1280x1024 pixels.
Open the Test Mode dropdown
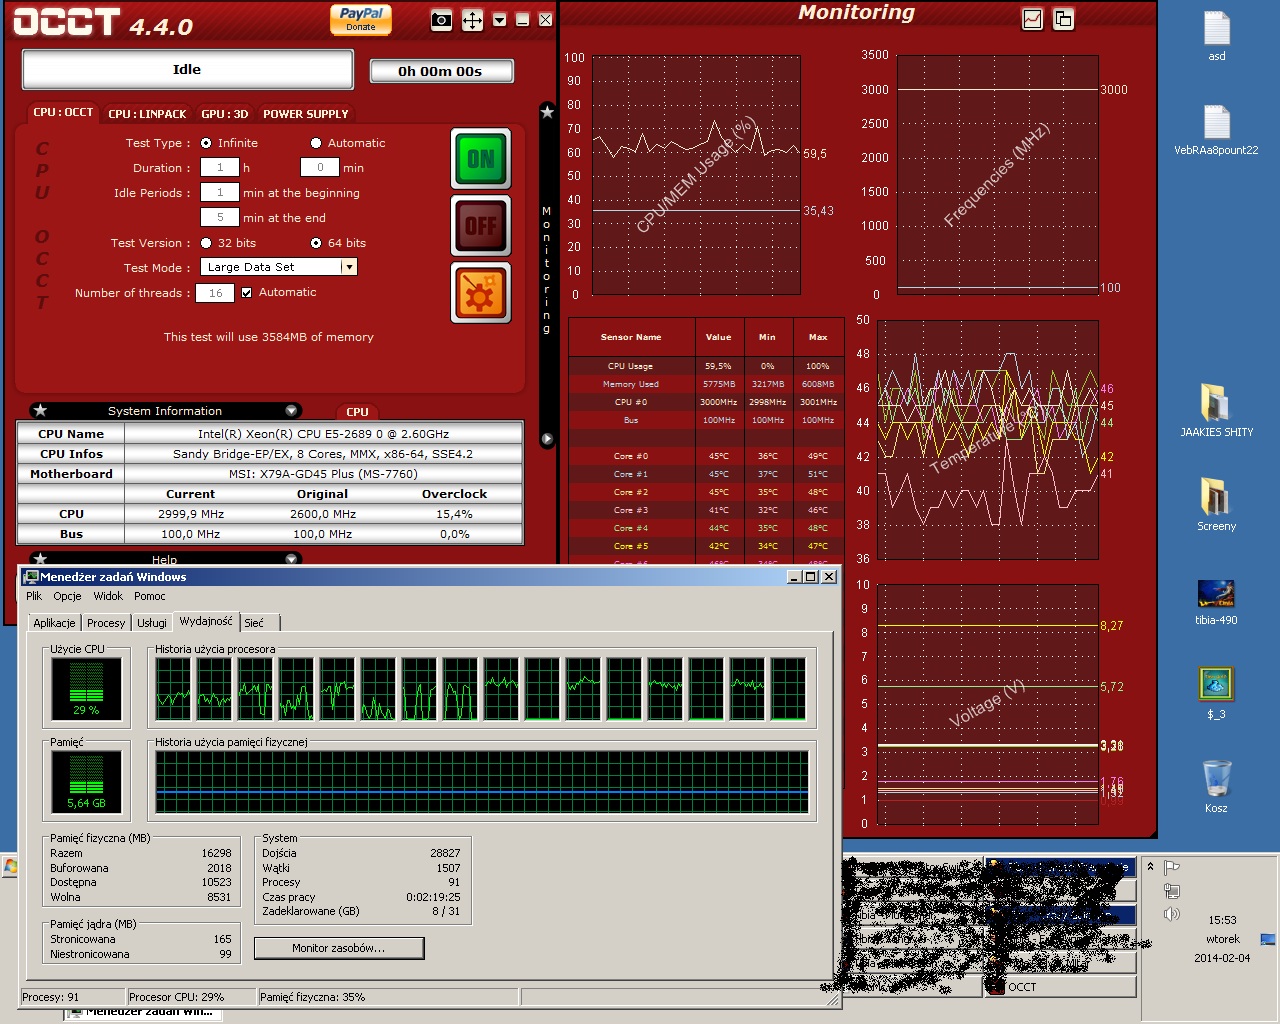(x=348, y=267)
